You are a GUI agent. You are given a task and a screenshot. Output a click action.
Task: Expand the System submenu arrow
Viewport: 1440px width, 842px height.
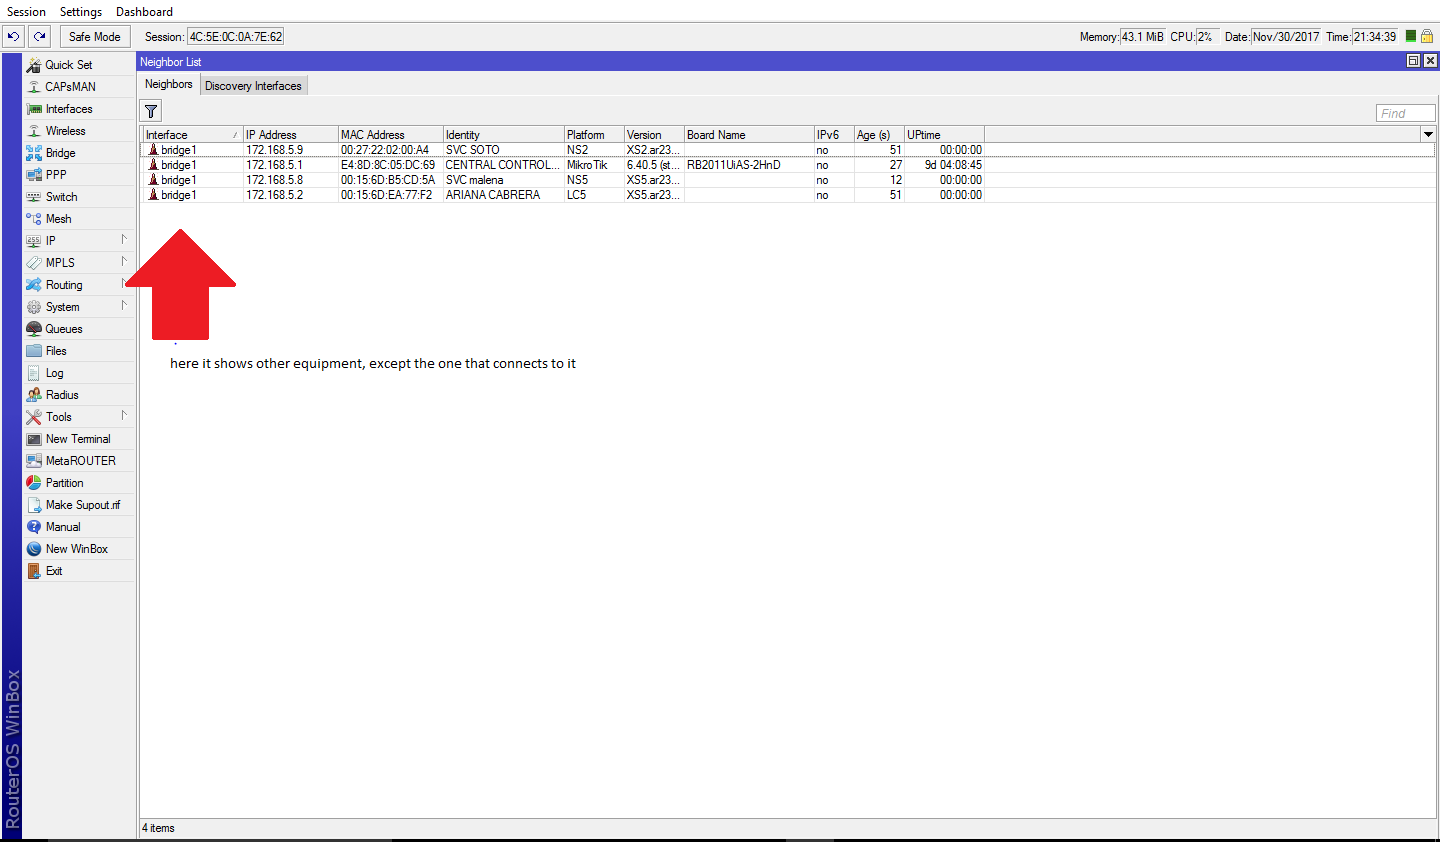[124, 305]
